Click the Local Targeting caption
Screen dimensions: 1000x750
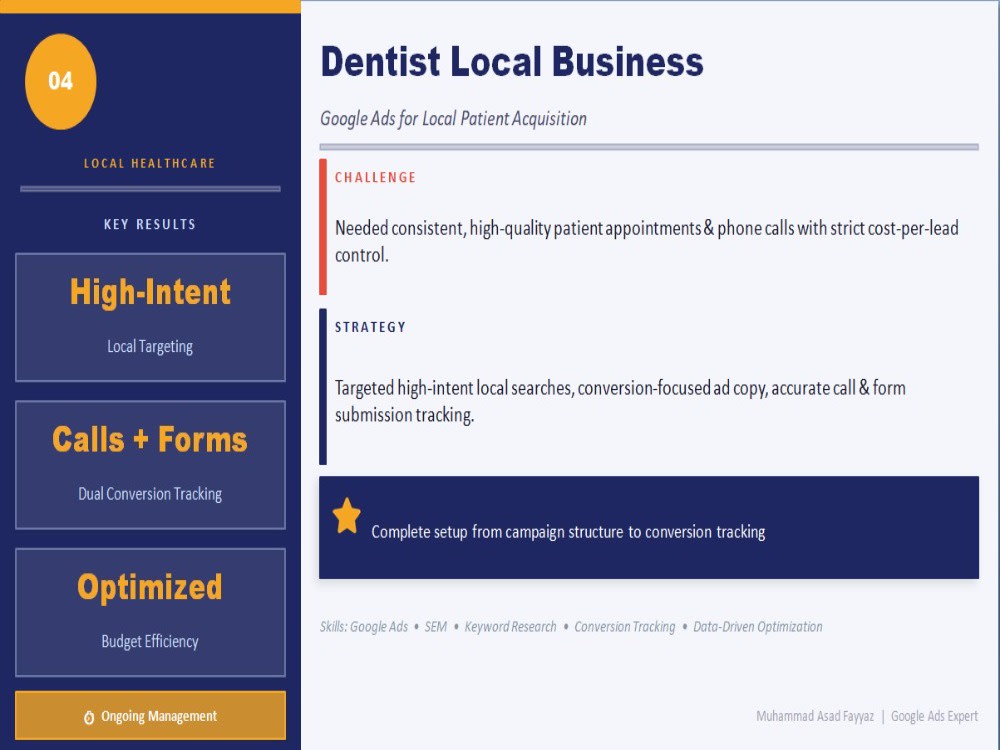(150, 346)
